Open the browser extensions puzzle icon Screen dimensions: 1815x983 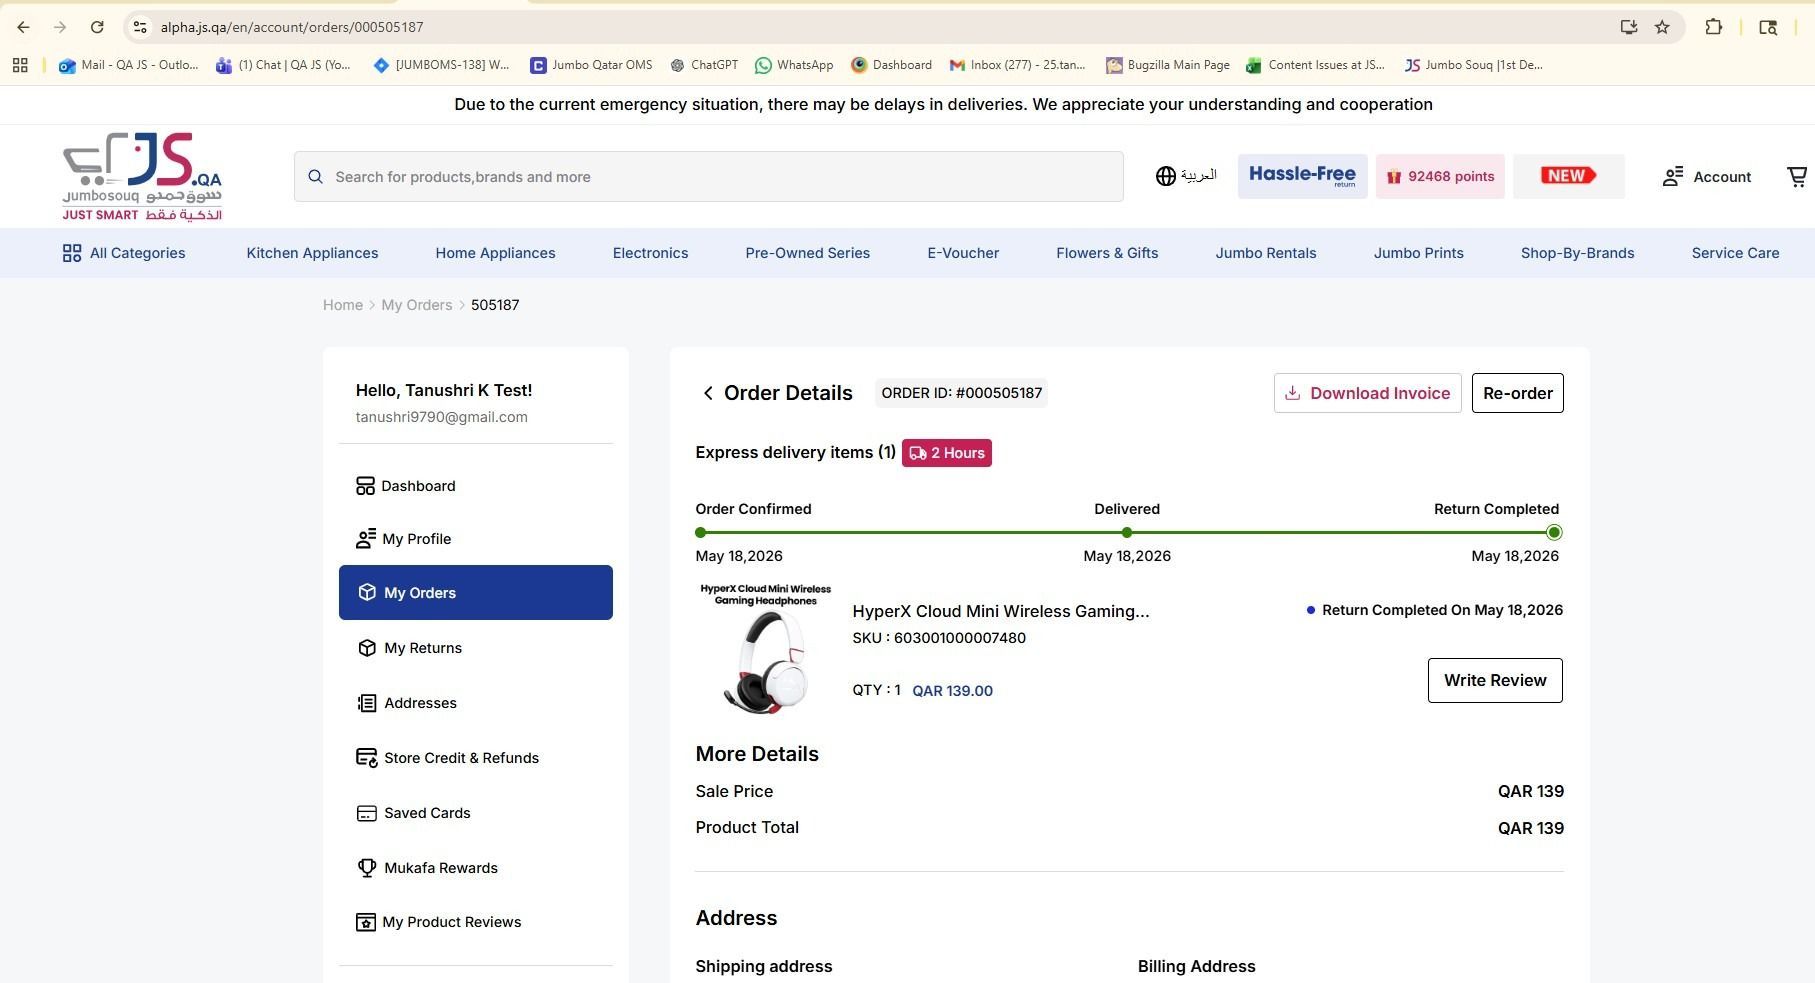click(x=1714, y=27)
